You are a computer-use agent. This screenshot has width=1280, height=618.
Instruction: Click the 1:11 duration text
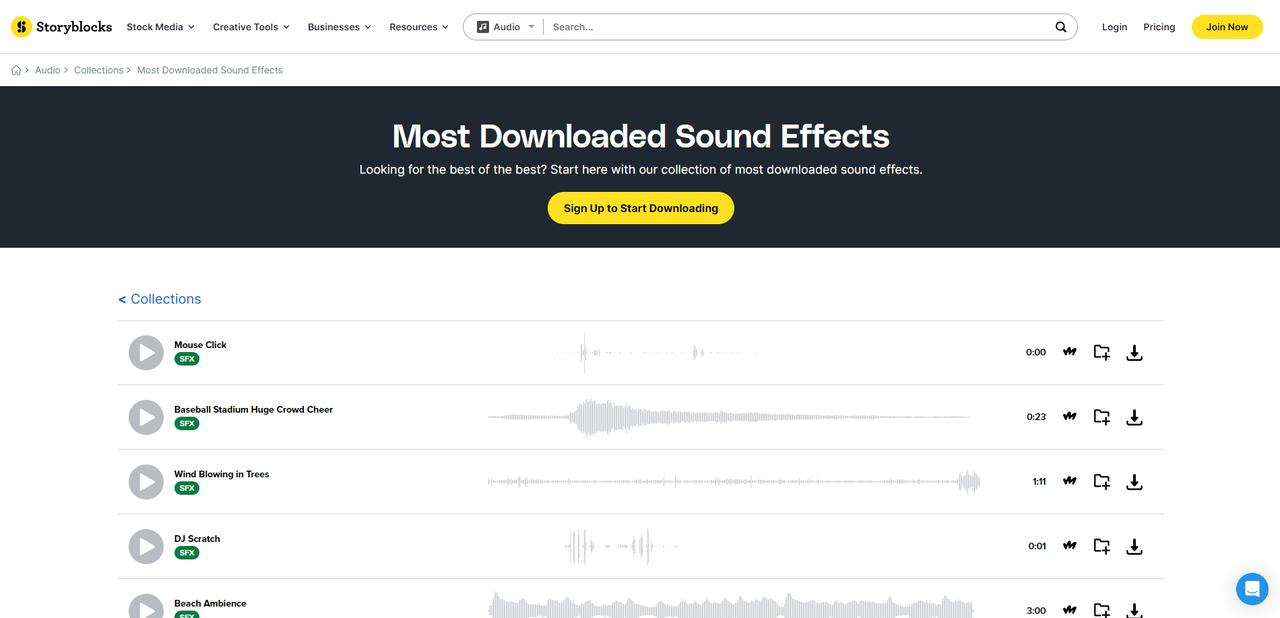[x=1039, y=482]
